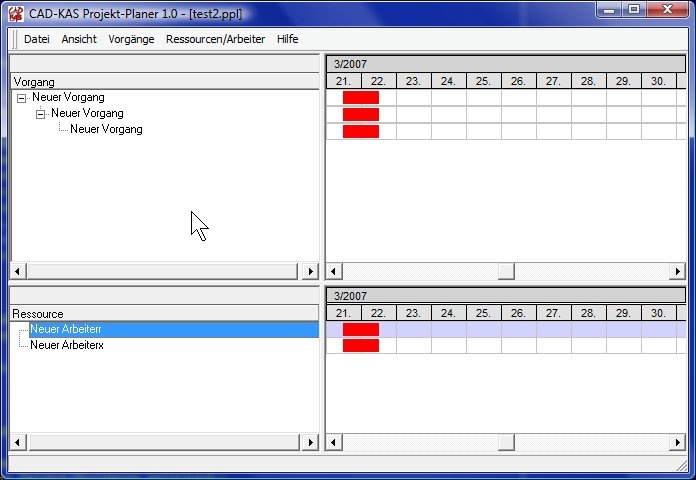696x480 pixels.
Task: Click day 24. header in lower chart
Action: point(449,313)
